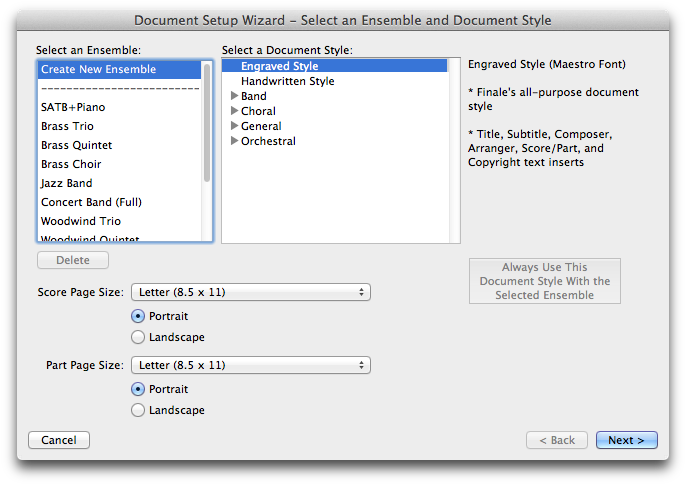Select the General style category row
This screenshot has width=685, height=484.
[x=335, y=126]
